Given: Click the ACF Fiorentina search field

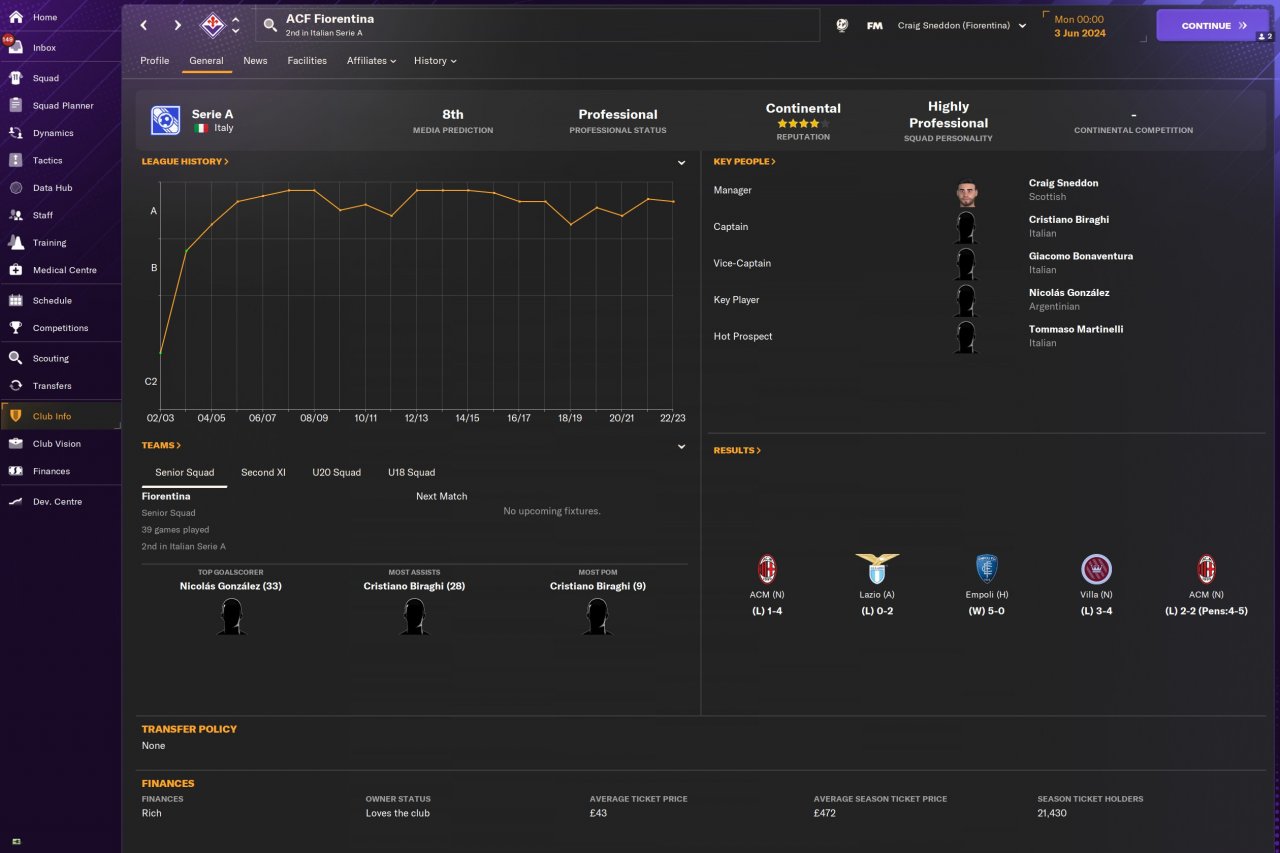Looking at the screenshot, I should [x=537, y=25].
